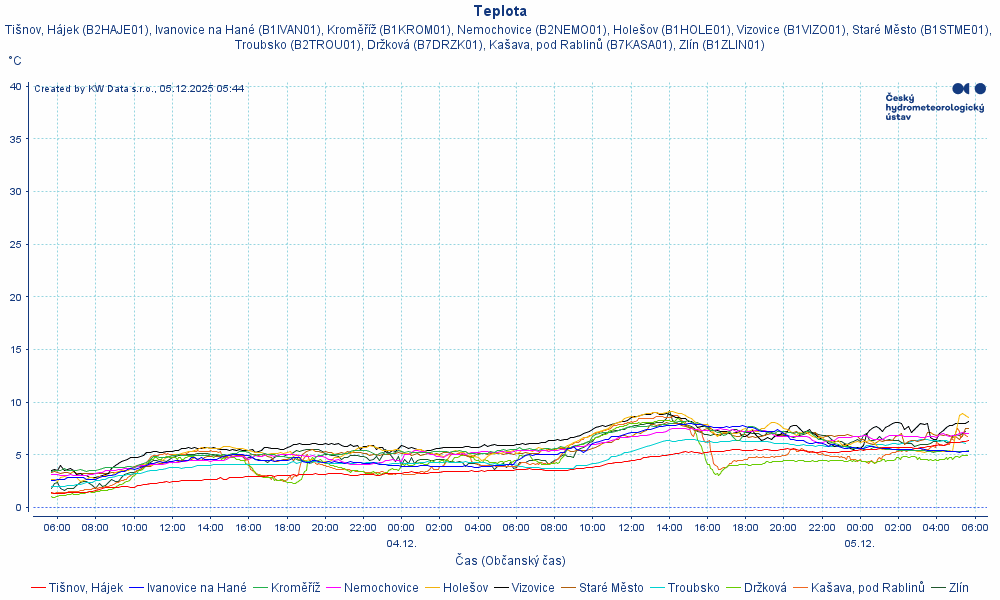The width and height of the screenshot is (1000, 600).
Task: Click the 04.12. date label on the time axis
Action: click(400, 543)
